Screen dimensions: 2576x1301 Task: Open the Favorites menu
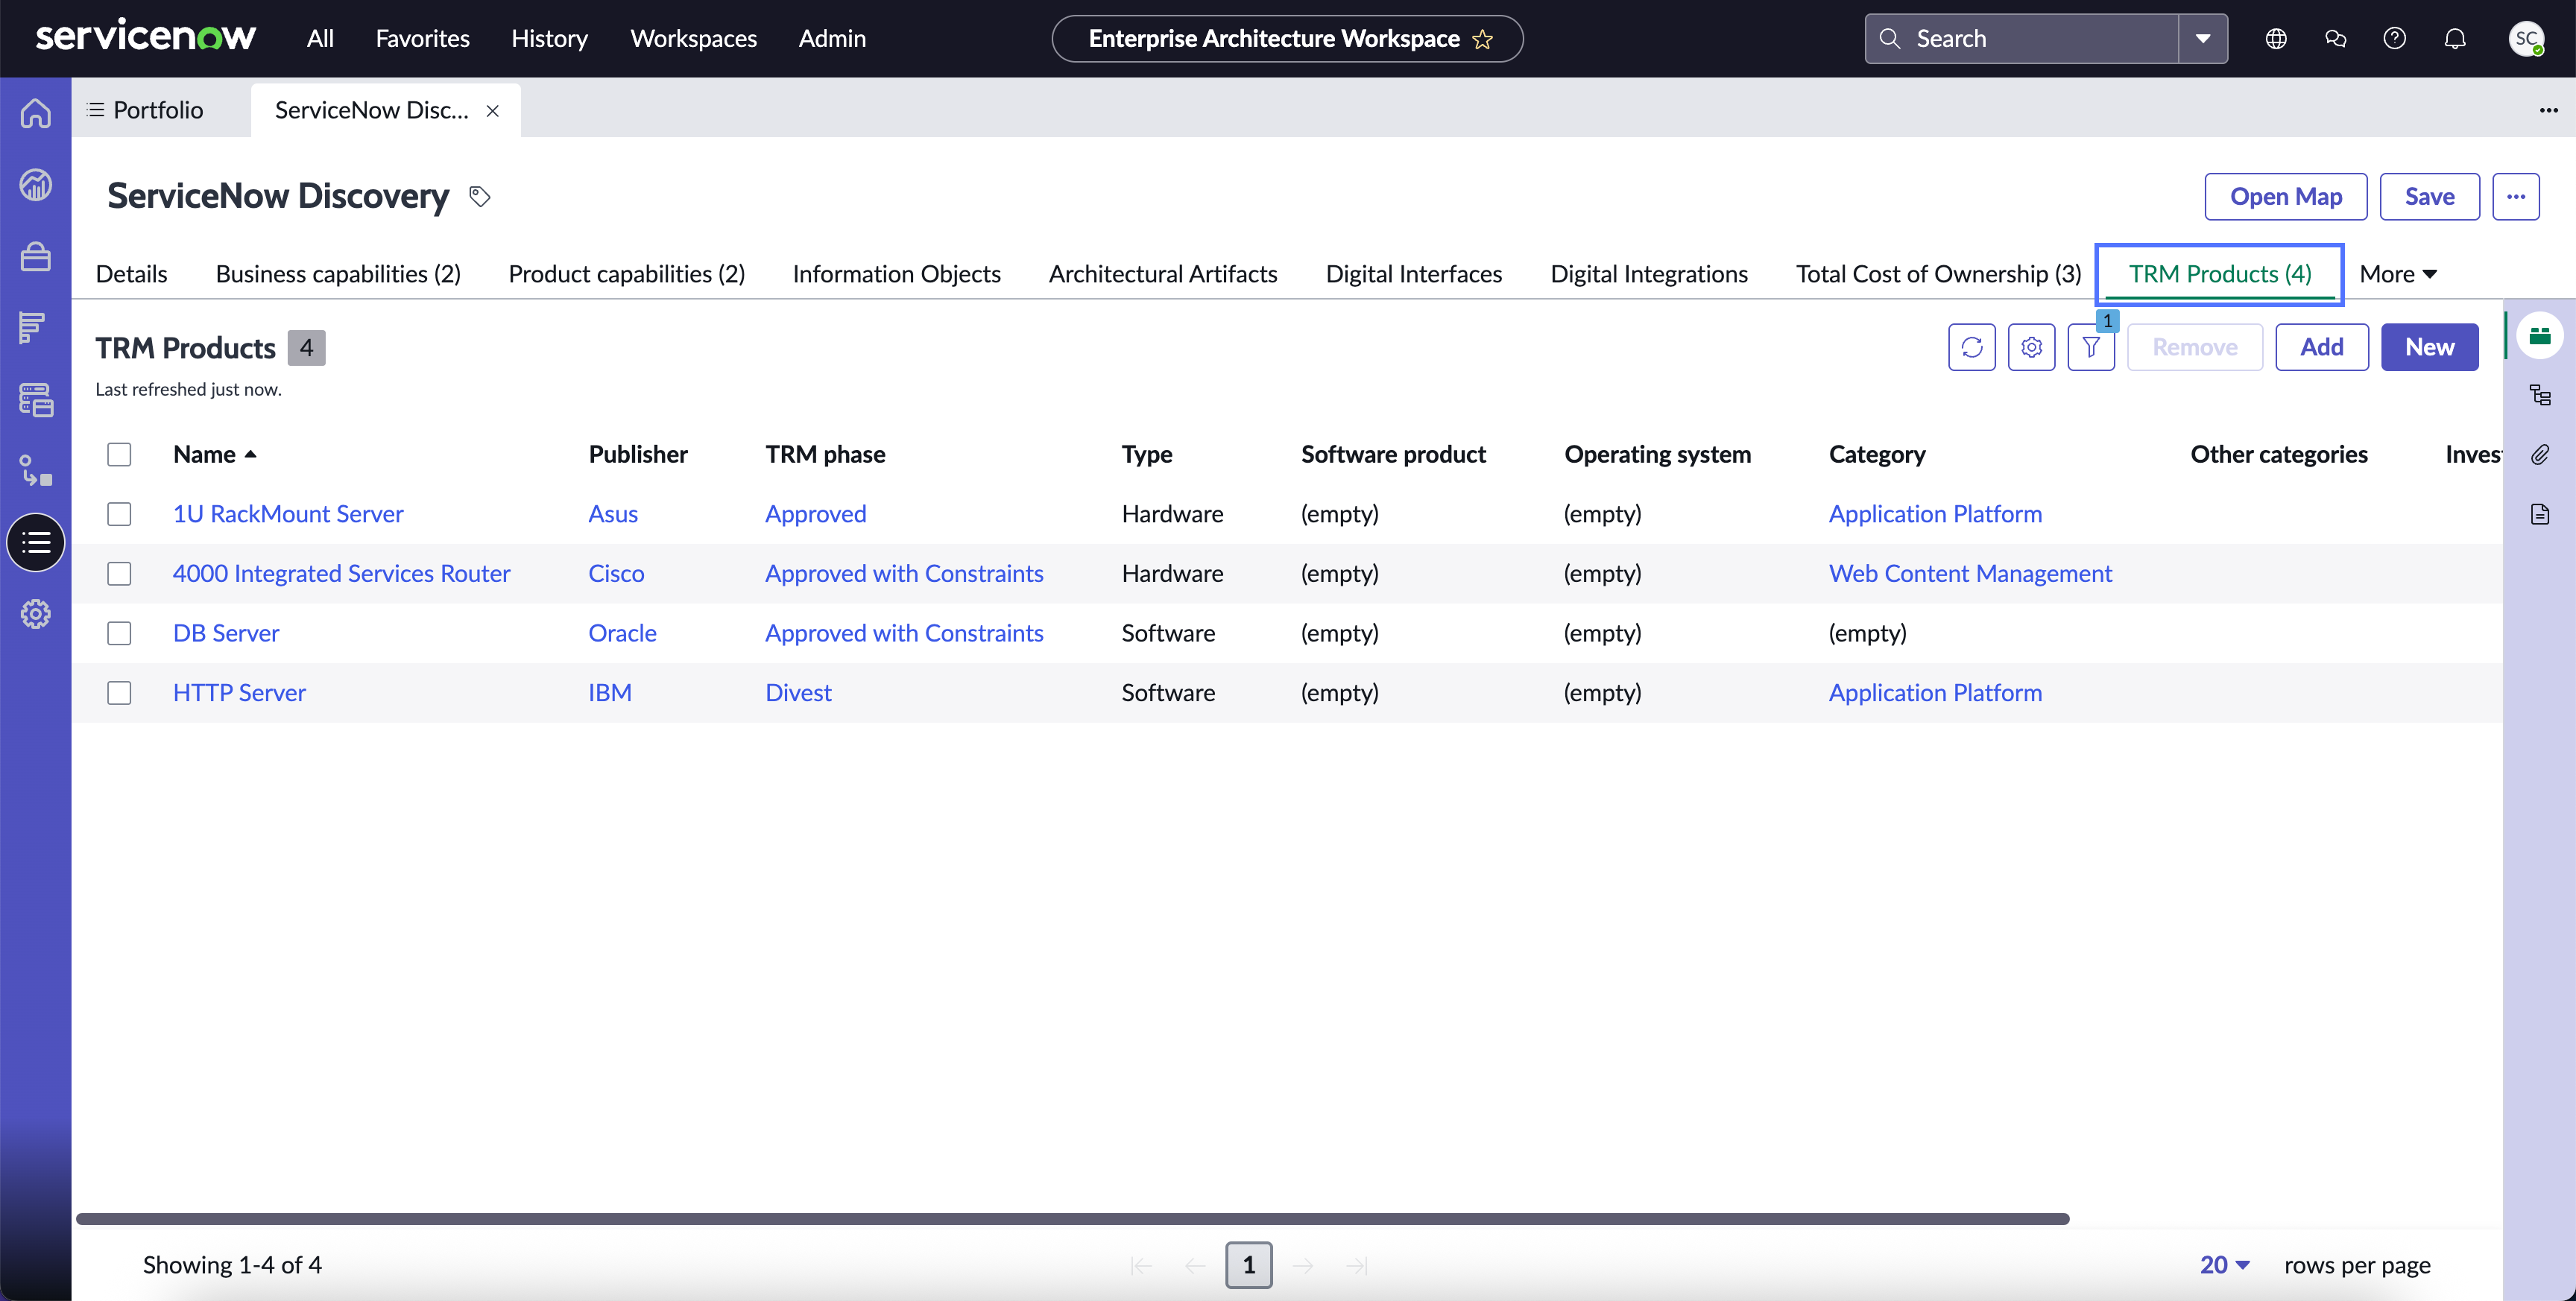pos(422,38)
